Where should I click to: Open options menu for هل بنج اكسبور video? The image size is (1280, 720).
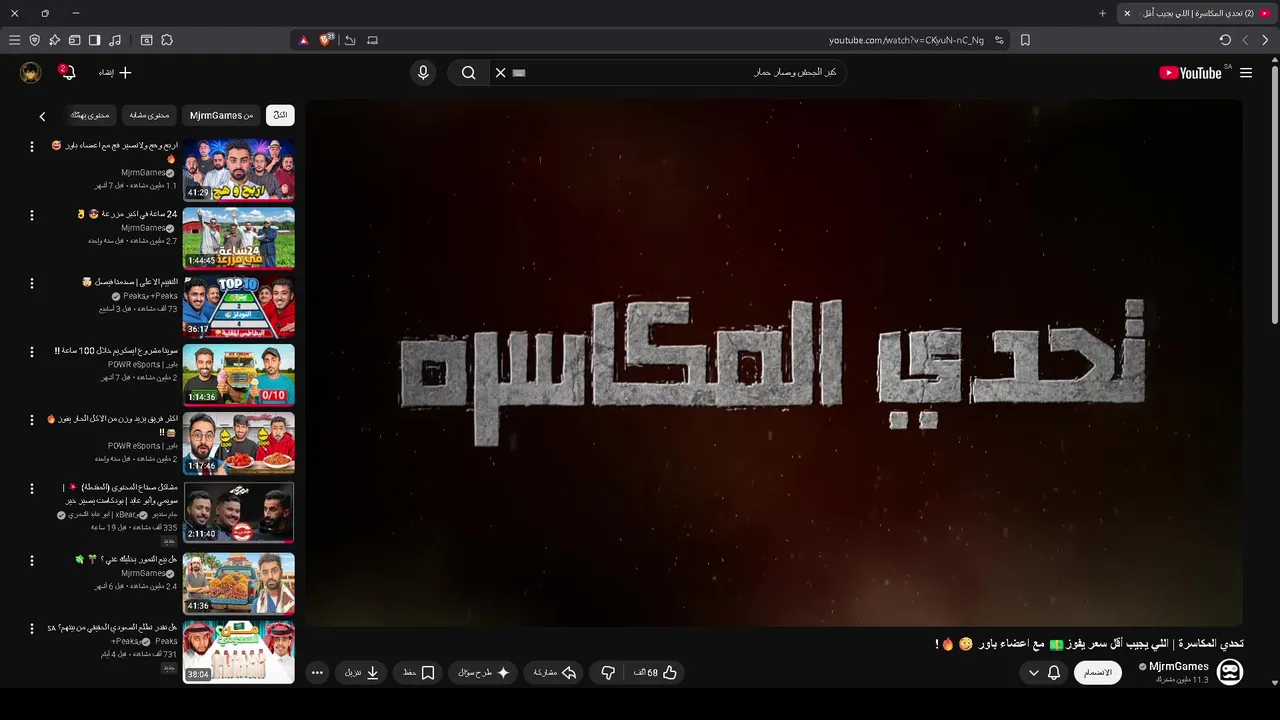(31, 560)
